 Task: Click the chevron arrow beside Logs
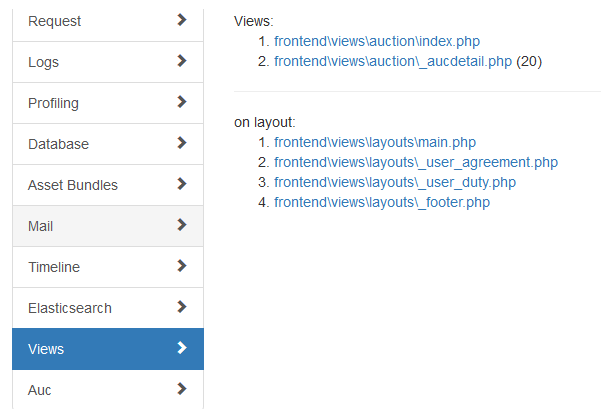181,61
